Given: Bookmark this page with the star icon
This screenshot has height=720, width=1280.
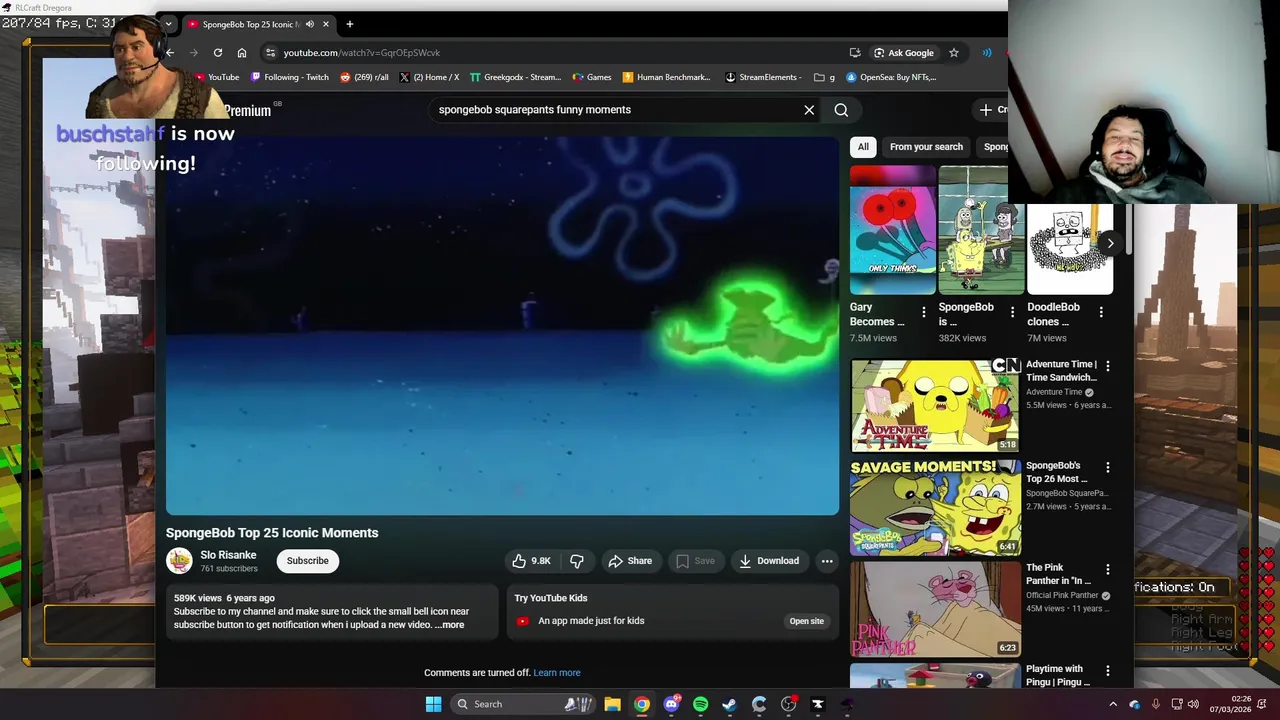Looking at the screenshot, I should pos(954,52).
